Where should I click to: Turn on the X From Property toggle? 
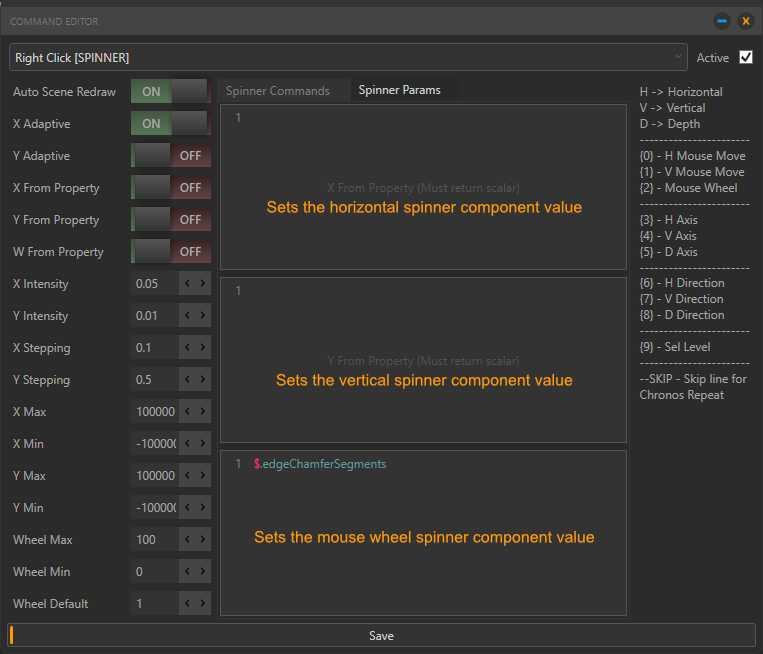coord(170,188)
